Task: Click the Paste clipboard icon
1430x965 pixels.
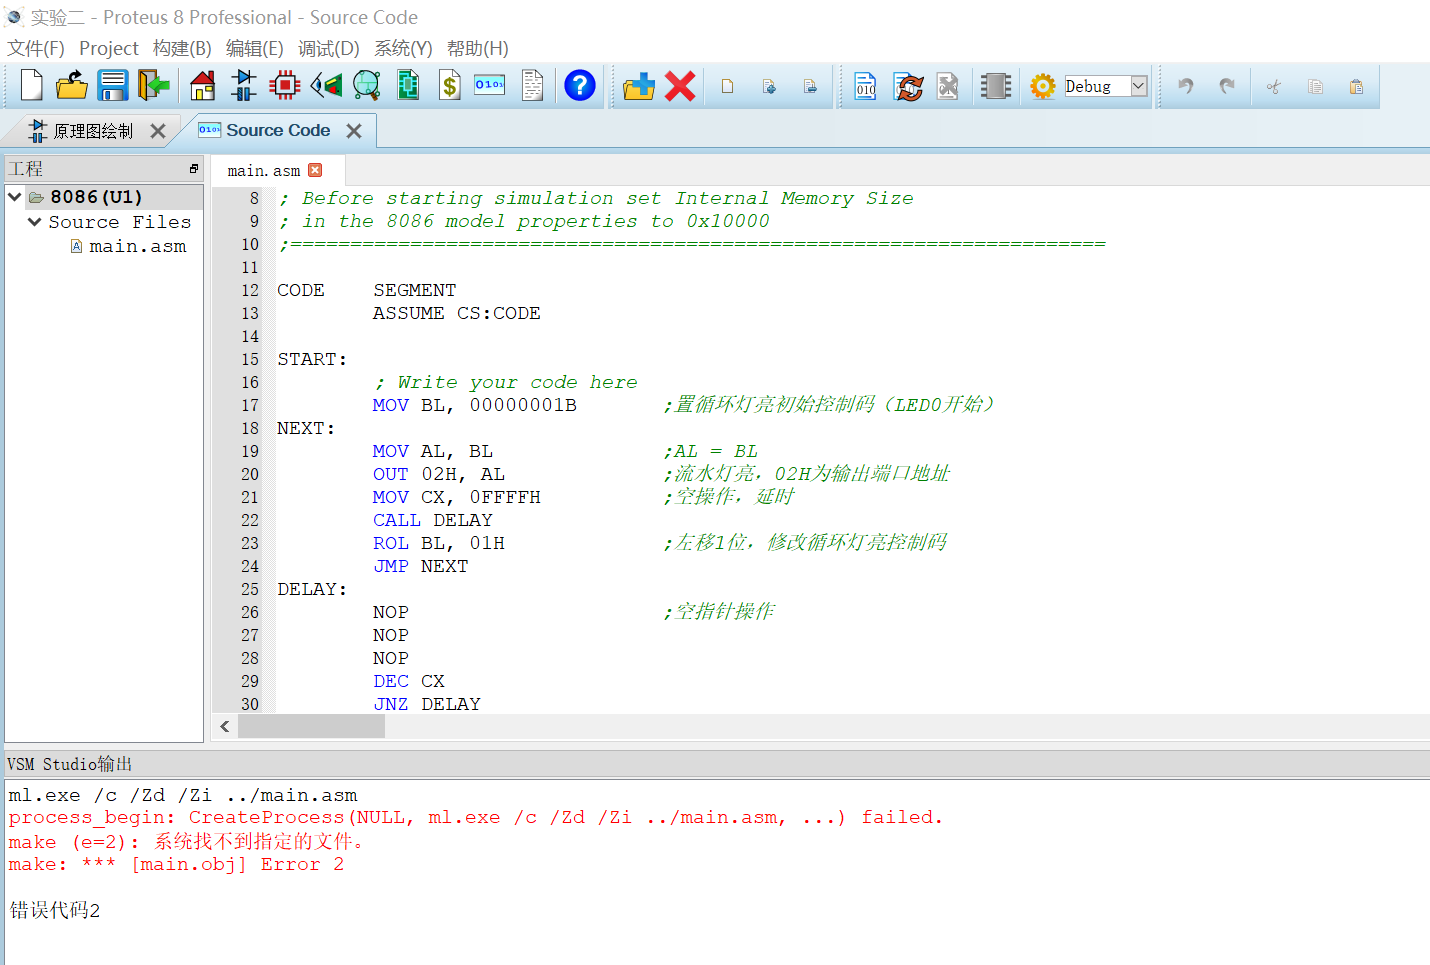Action: 1356,87
